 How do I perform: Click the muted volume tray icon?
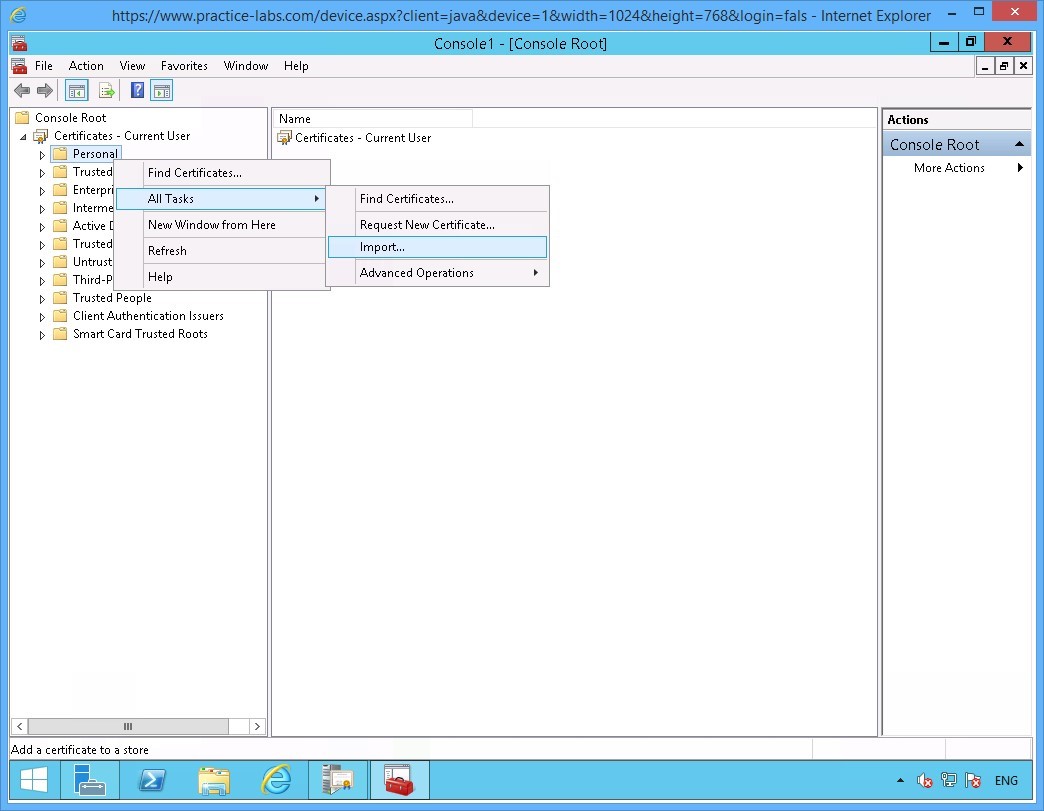(x=922, y=780)
